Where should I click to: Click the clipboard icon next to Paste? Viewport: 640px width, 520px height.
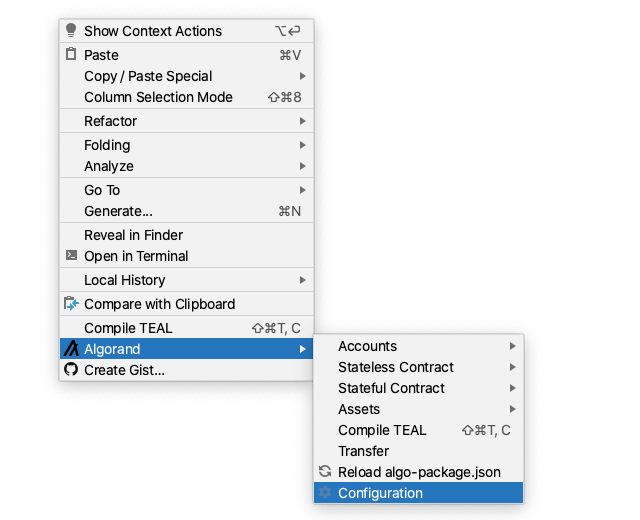click(71, 54)
